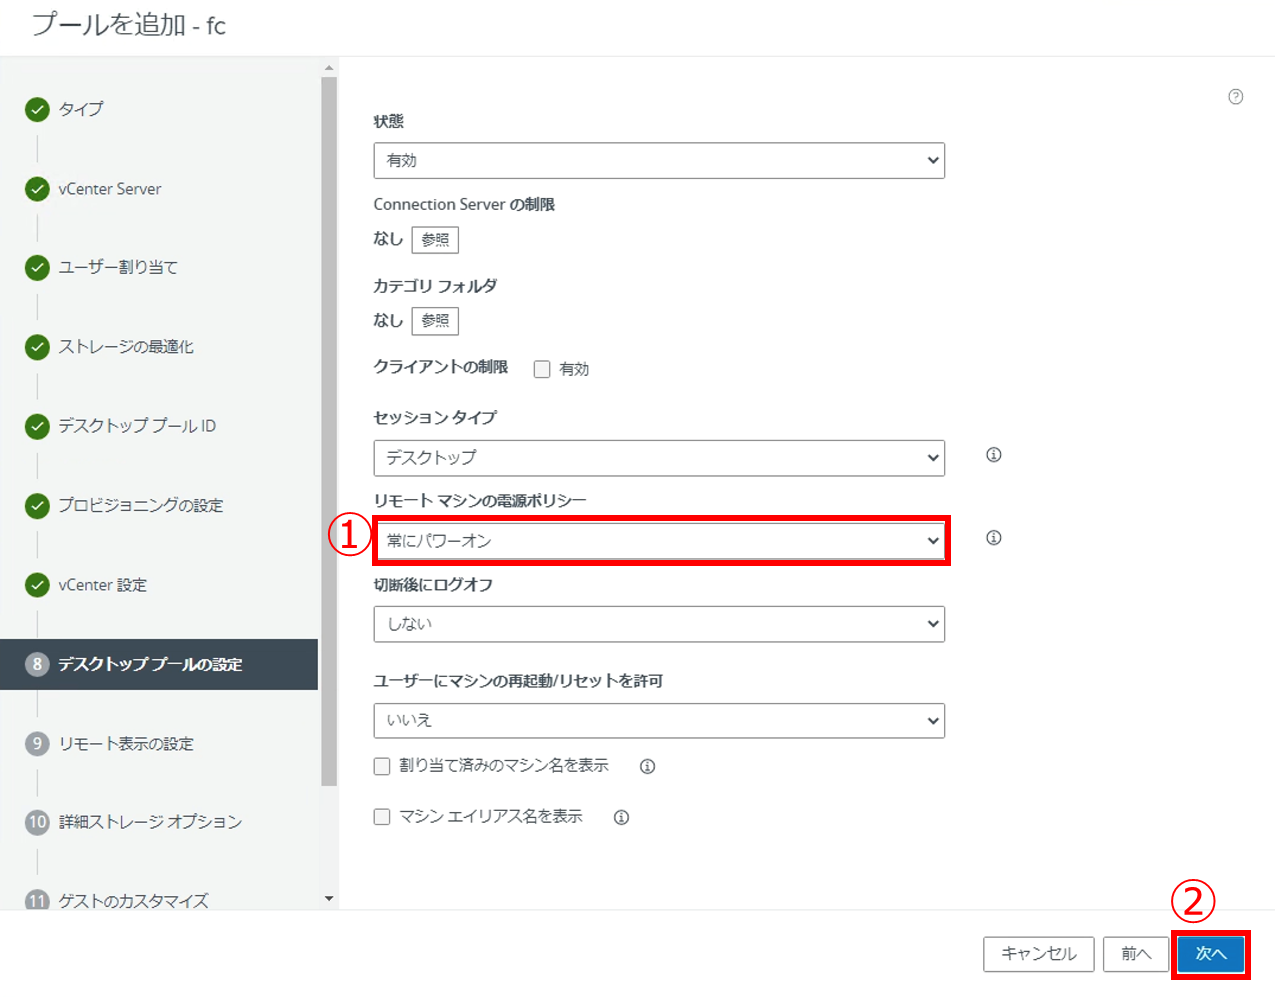The width and height of the screenshot is (1275, 997).
Task: Click 参照 button for Connection Server の制限
Action: click(x=435, y=240)
